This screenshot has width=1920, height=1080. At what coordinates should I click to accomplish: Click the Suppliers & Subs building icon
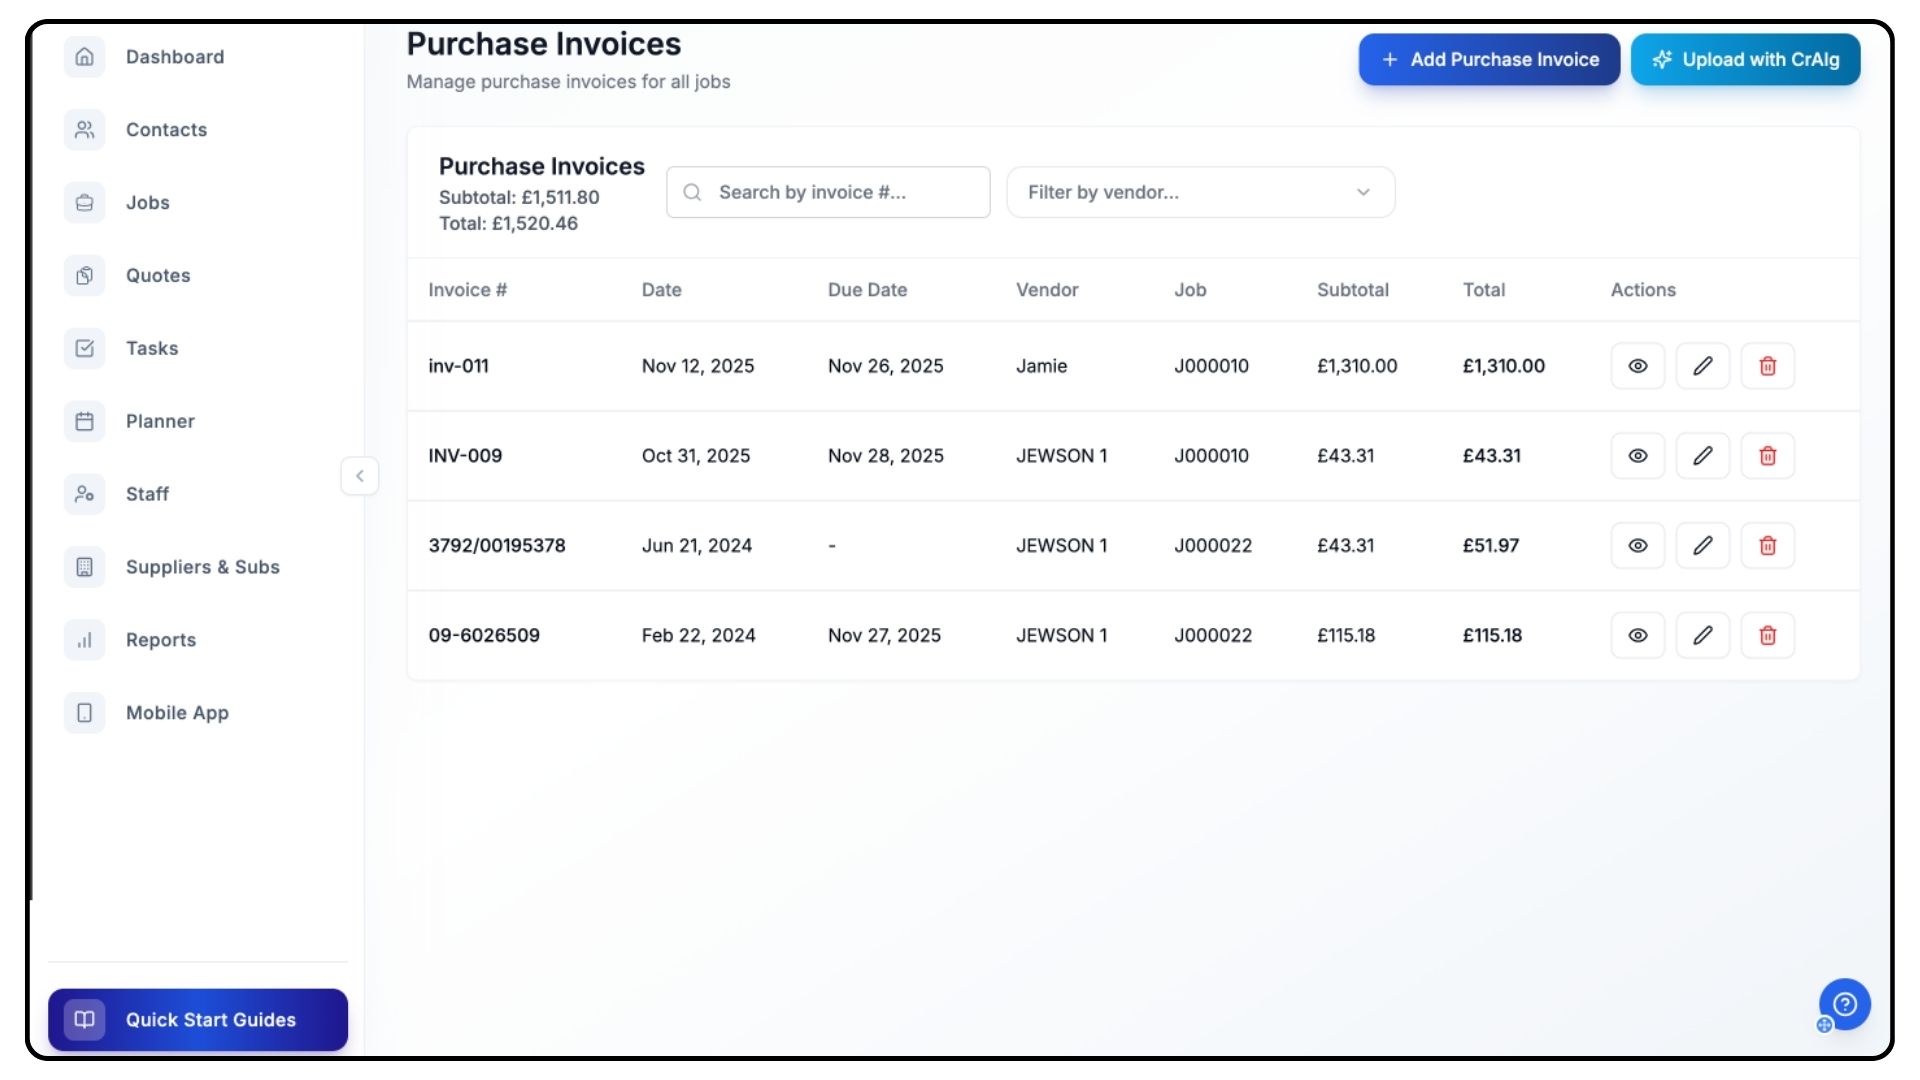click(85, 567)
